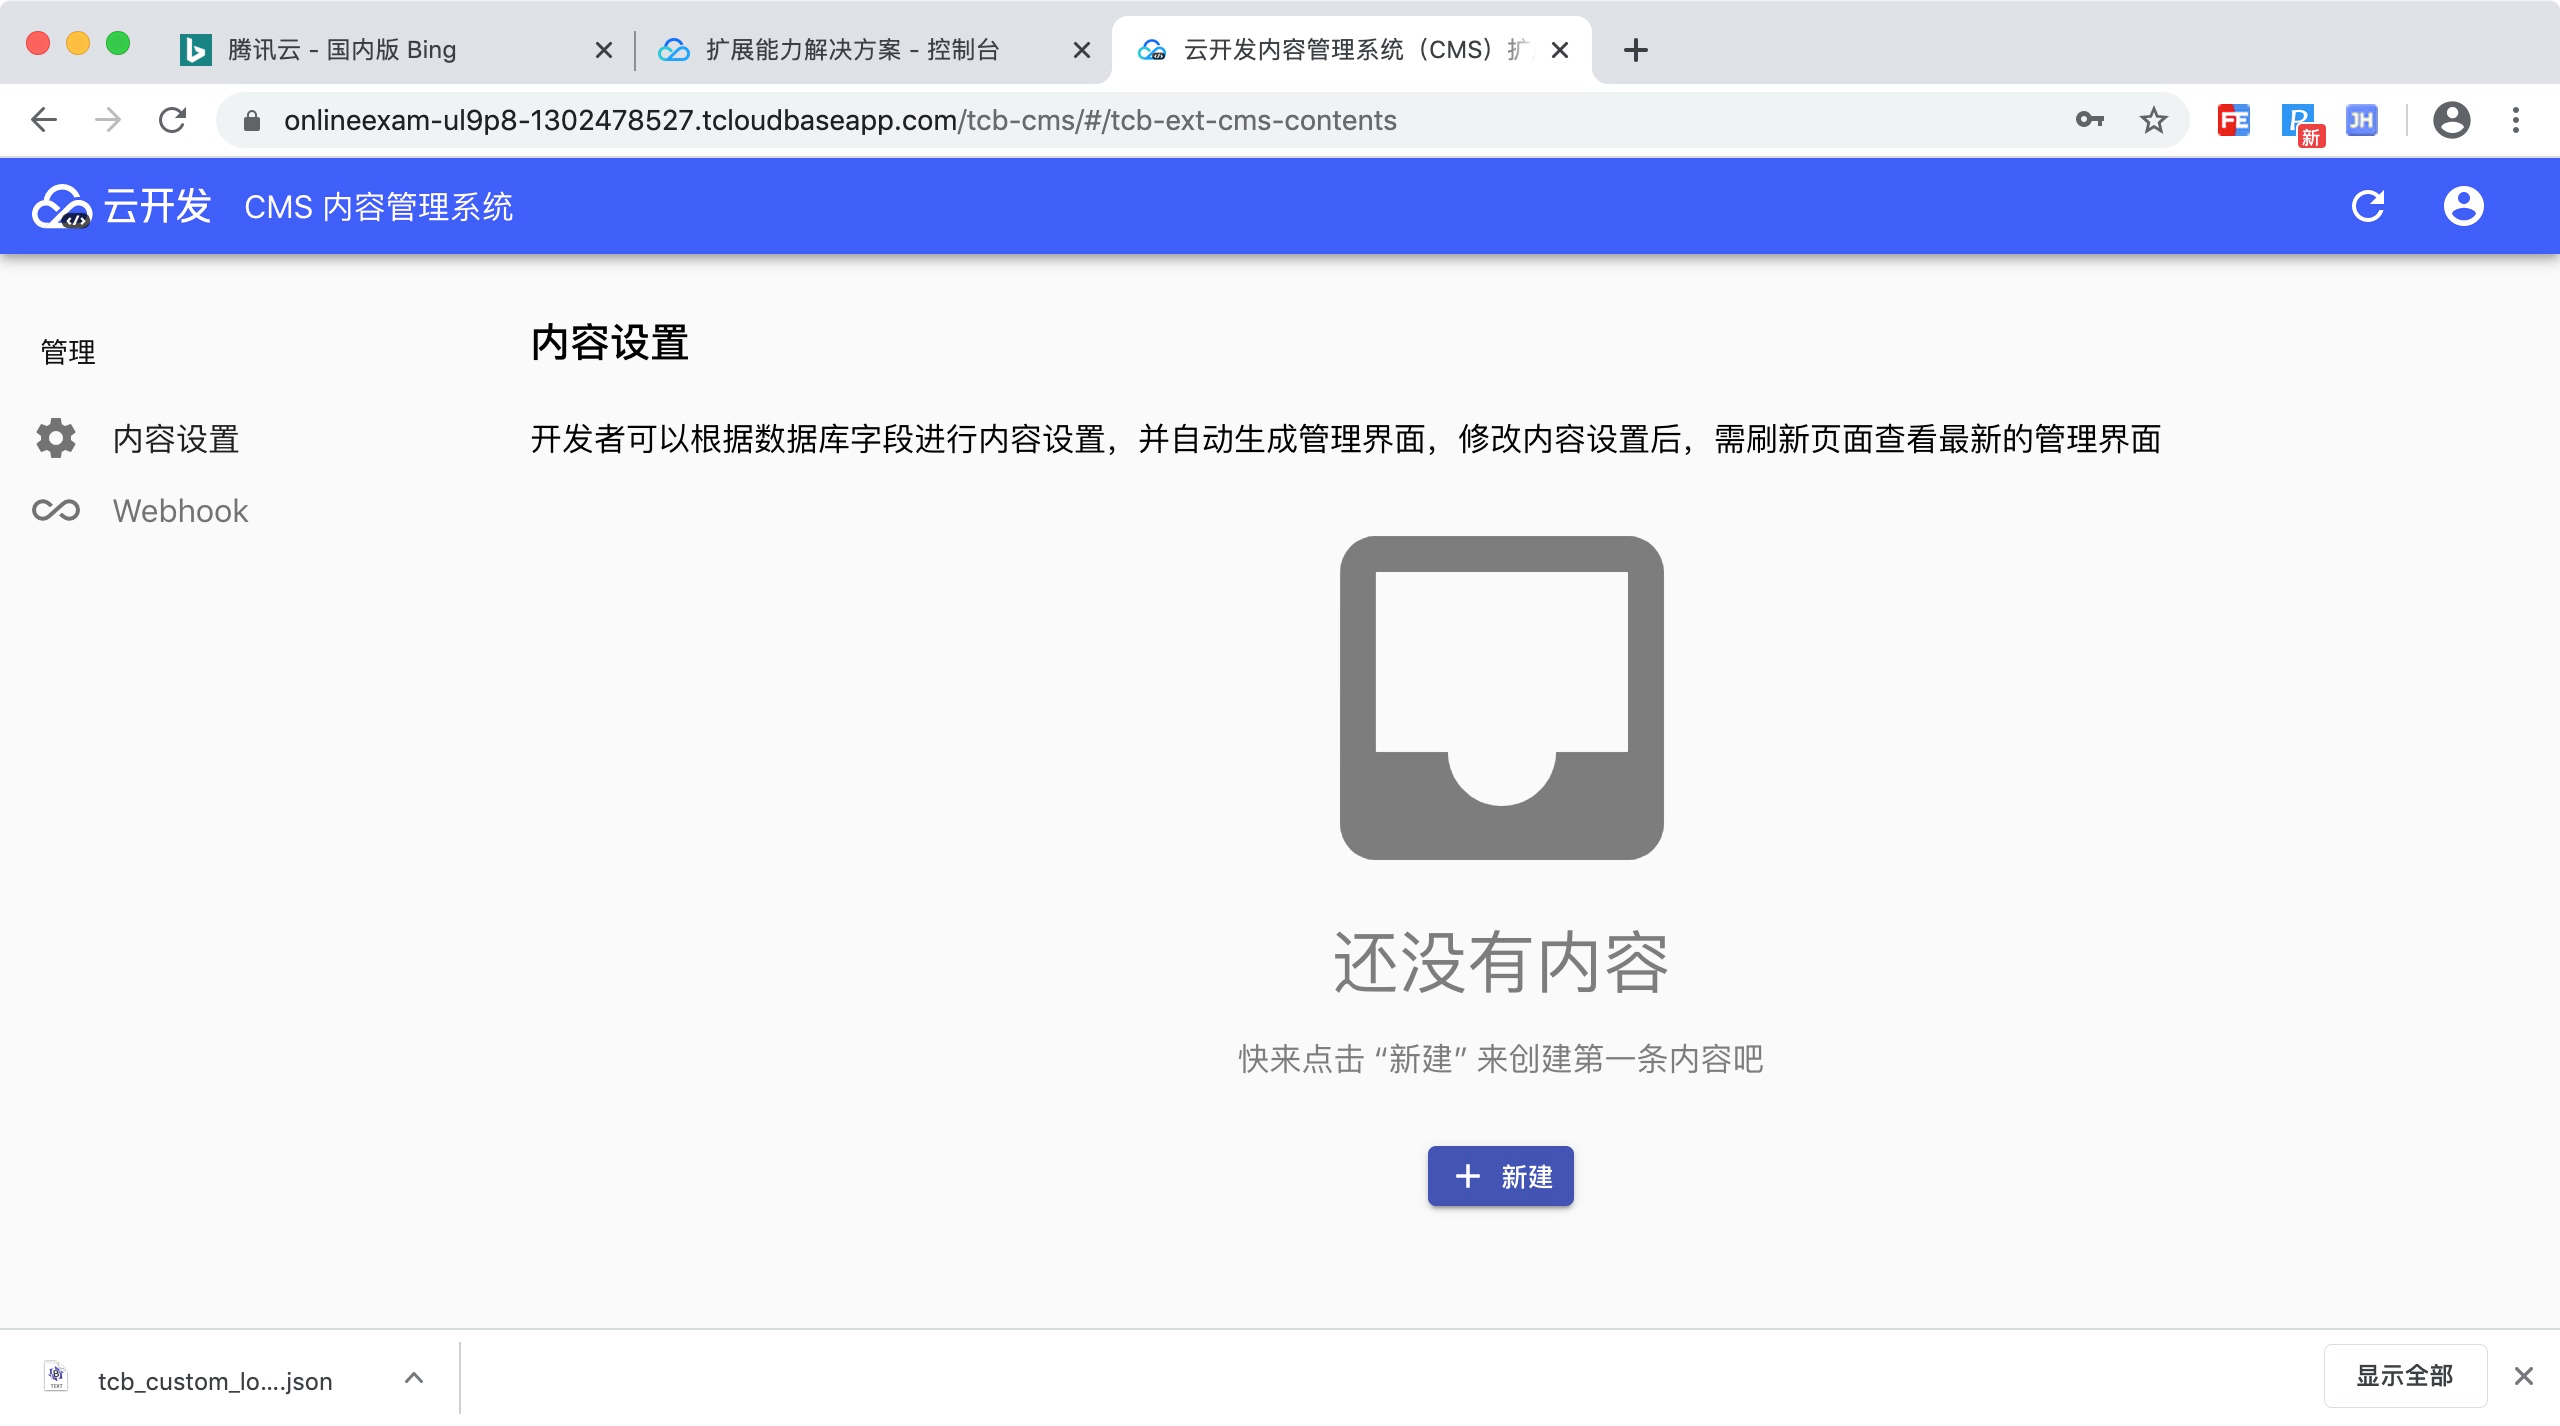Open the JH browser extension icon
Screen dimensions: 2560x1426
tap(2361, 121)
